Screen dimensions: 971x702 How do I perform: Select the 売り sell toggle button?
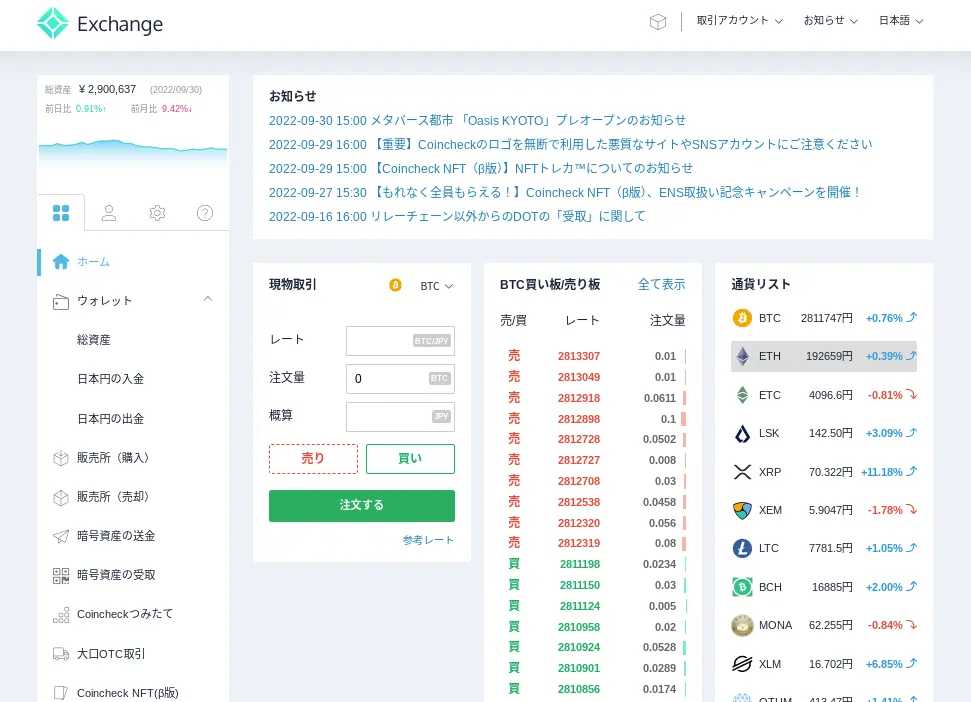tap(313, 459)
